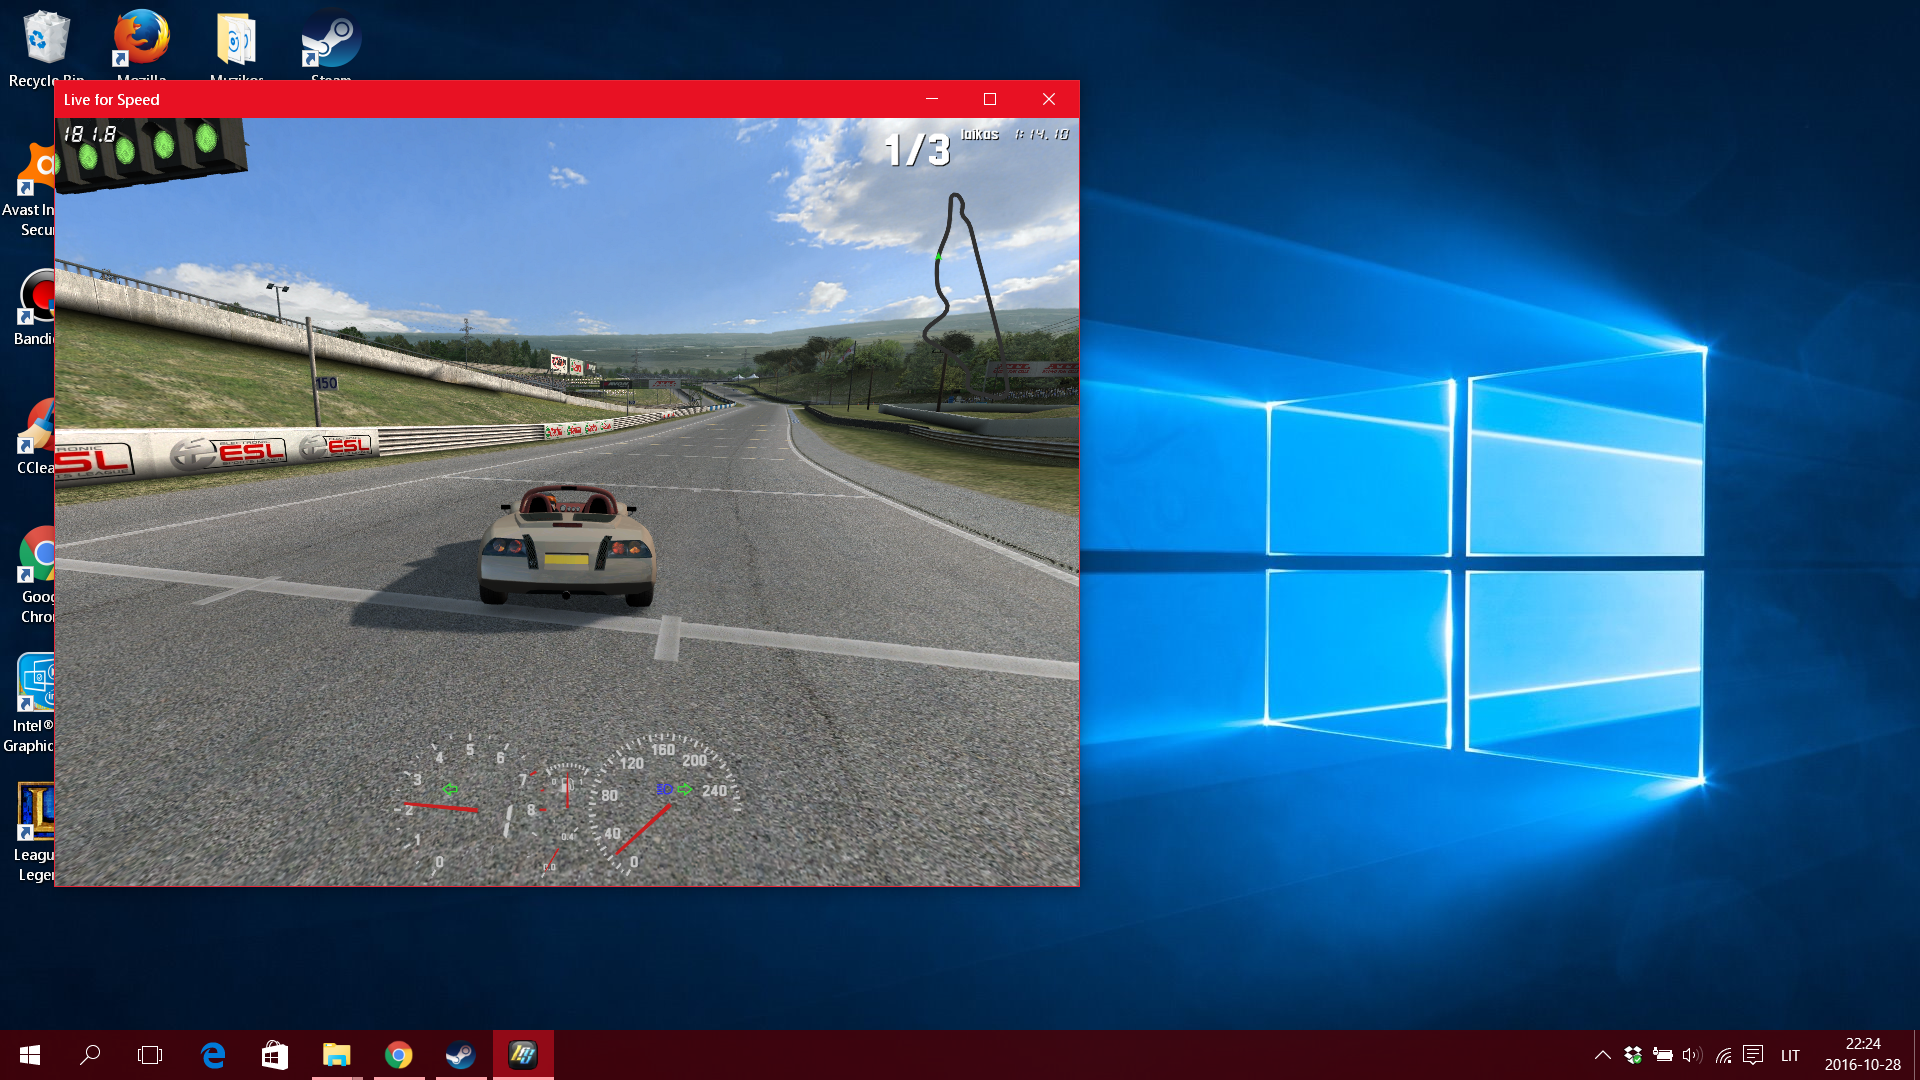Select the Bandicam desktop shortcut
The height and width of the screenshot is (1080, 1920).
click(35, 308)
